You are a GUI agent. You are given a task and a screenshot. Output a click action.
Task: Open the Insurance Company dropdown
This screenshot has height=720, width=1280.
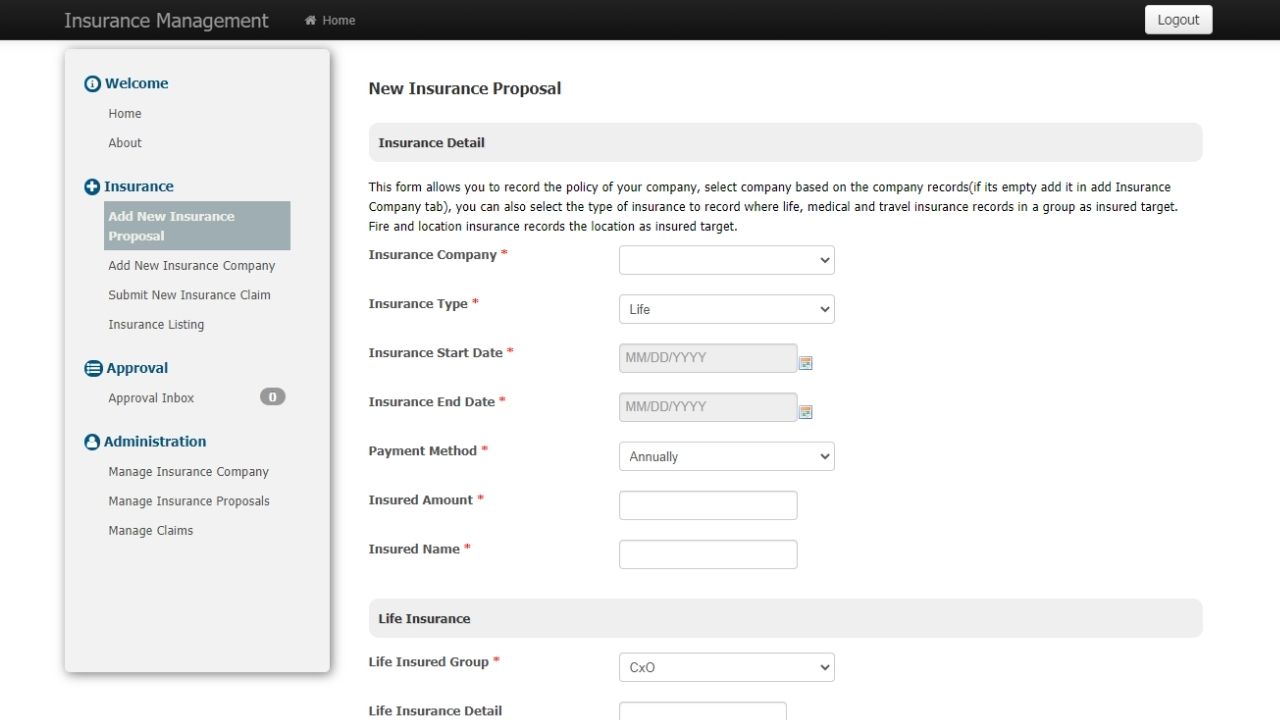coord(726,260)
